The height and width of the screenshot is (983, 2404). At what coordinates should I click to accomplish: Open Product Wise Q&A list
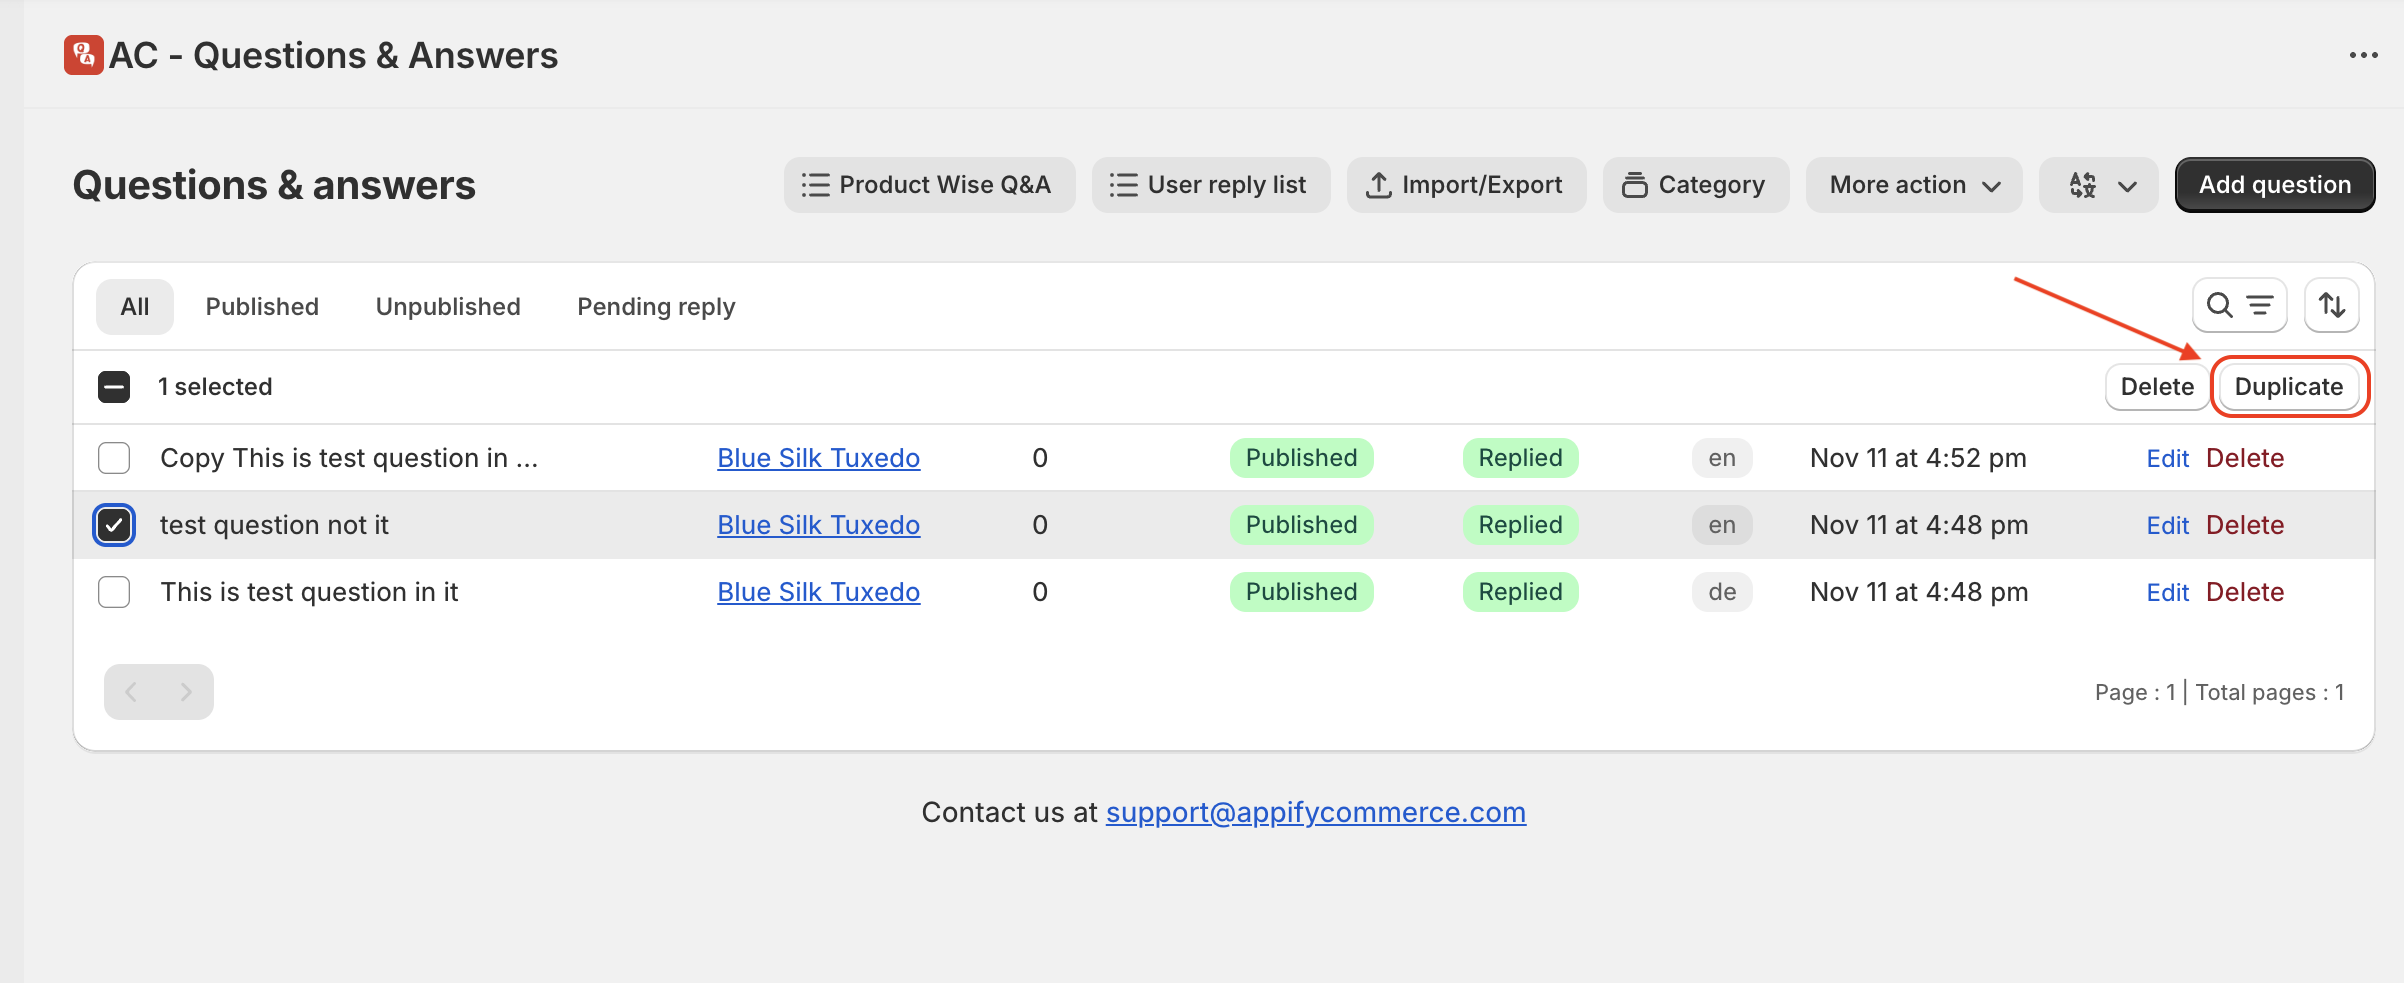(x=928, y=185)
